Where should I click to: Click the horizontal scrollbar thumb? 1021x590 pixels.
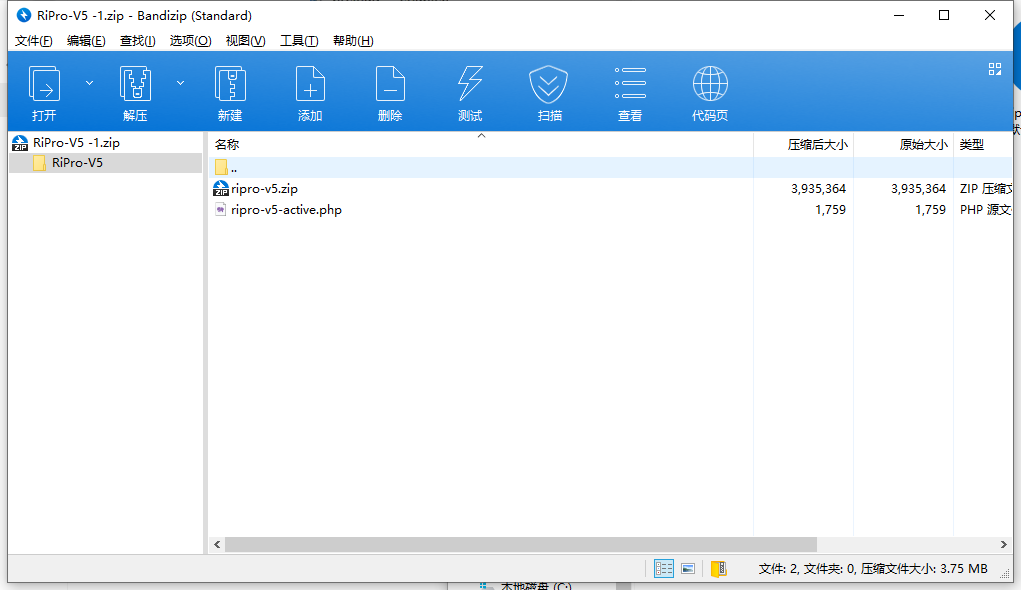coord(520,544)
